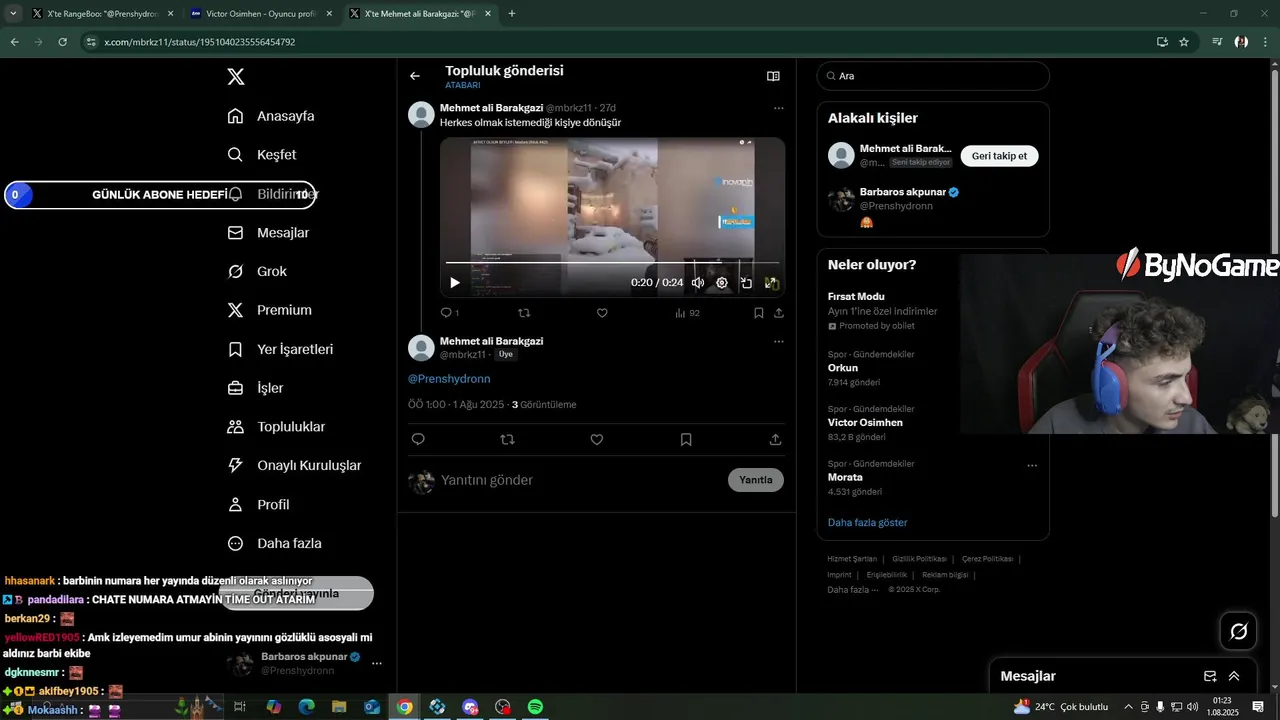
Task: Open File Explorer from taskbar
Action: pyautogui.click(x=339, y=707)
